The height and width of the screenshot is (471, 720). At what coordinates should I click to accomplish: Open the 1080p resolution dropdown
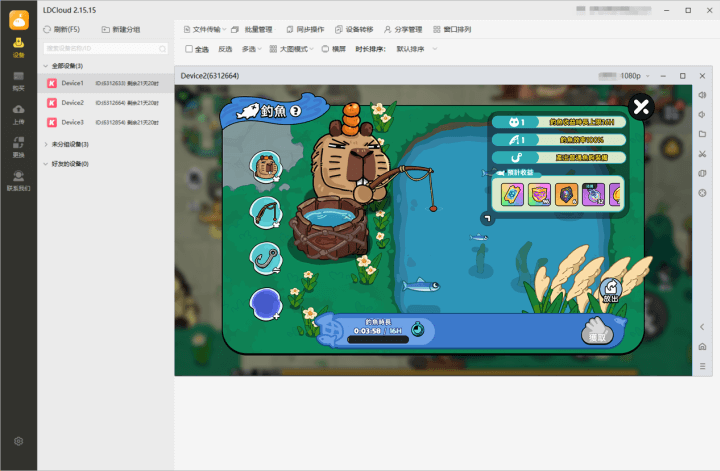point(635,76)
